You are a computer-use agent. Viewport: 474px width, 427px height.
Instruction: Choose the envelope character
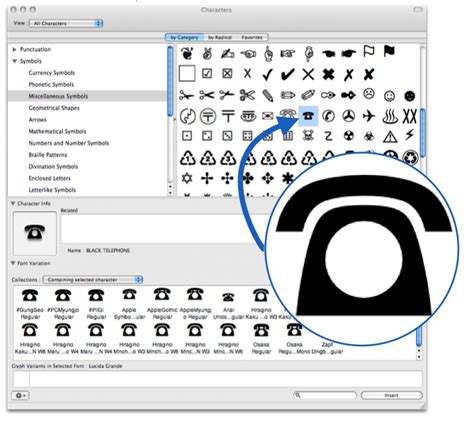(x=268, y=116)
